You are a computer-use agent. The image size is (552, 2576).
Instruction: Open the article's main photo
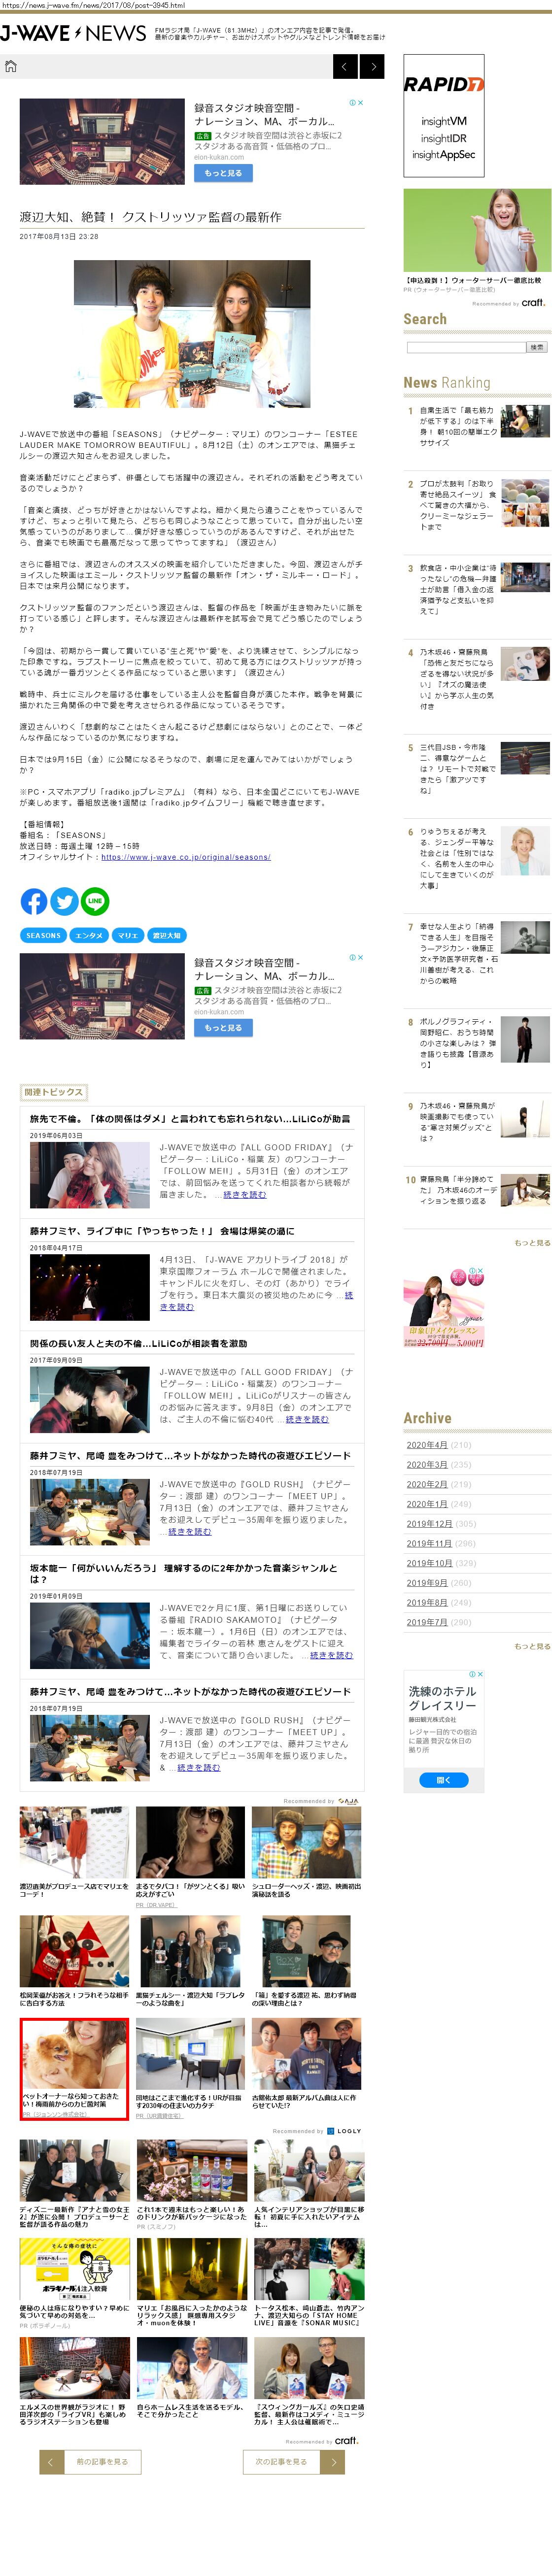pos(192,334)
